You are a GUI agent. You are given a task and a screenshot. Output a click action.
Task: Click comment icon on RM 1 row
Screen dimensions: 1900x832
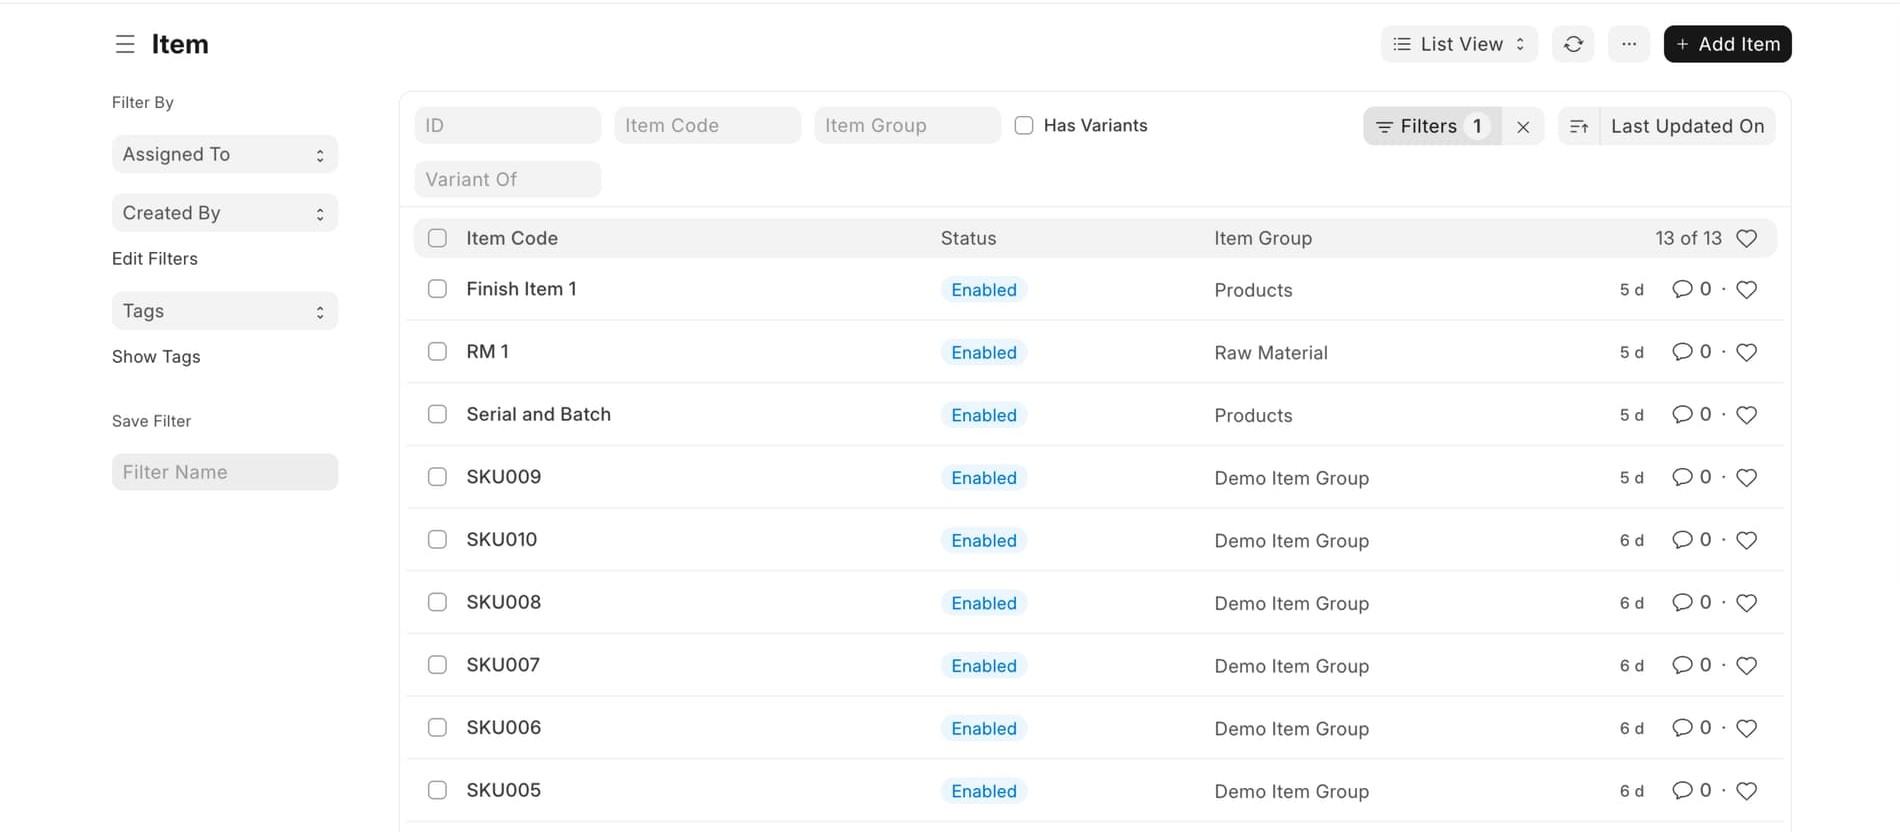(1682, 352)
